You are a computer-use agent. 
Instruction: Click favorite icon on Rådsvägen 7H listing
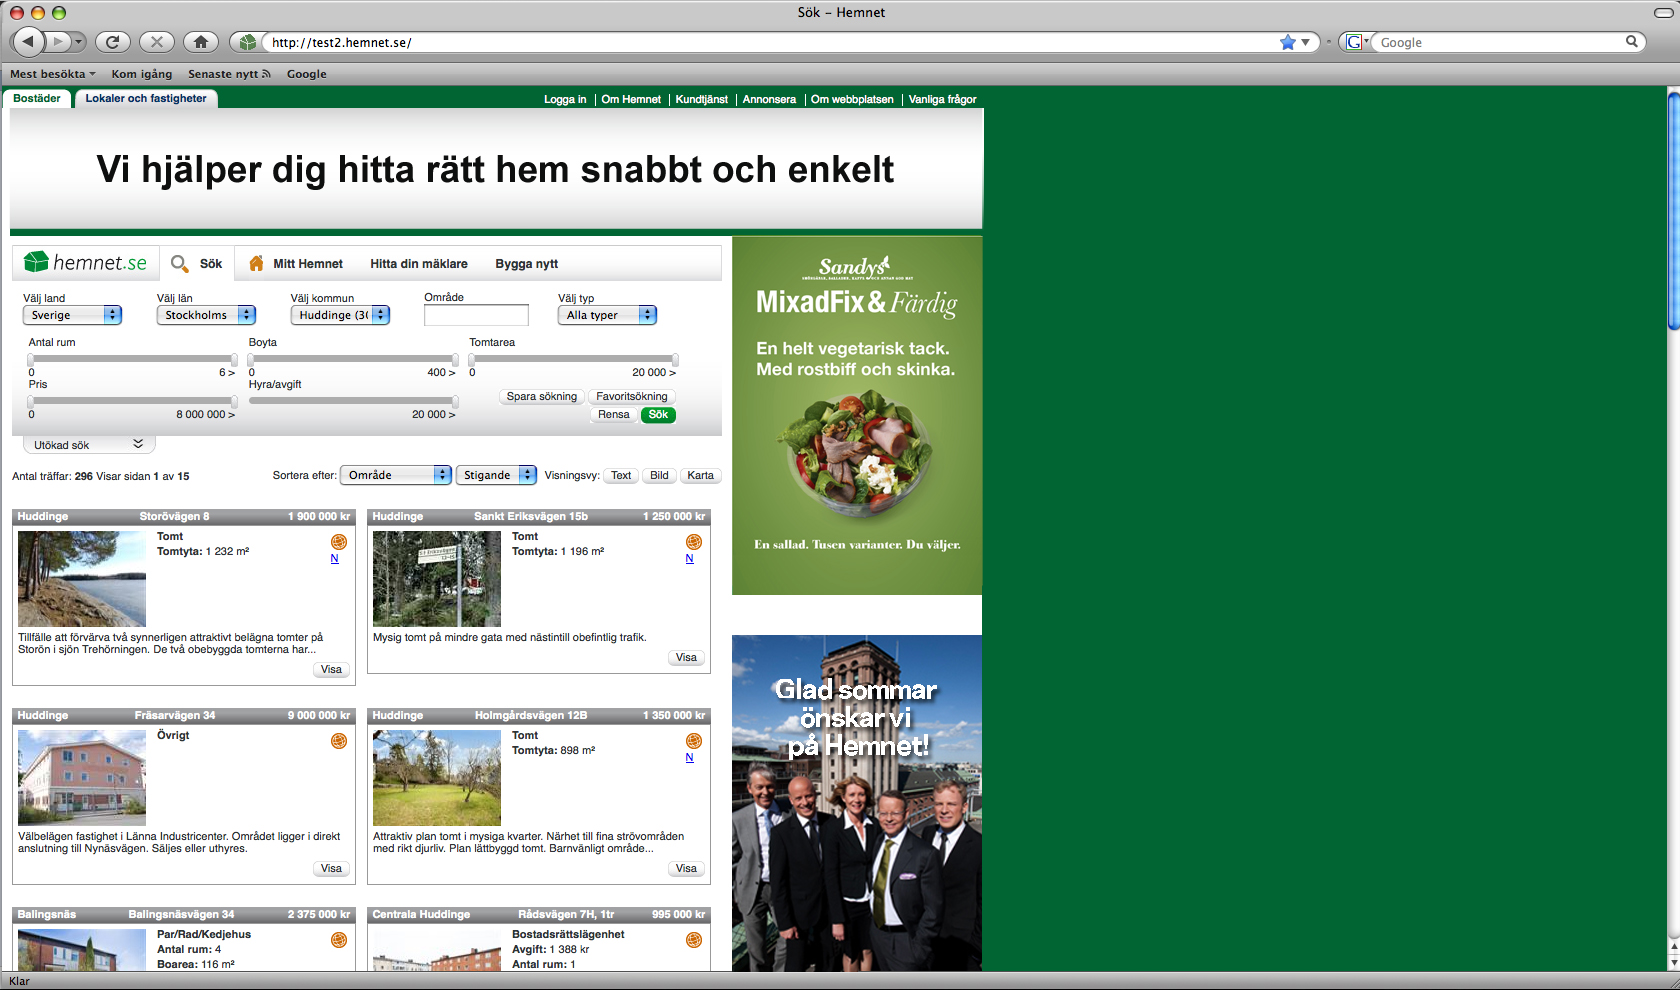(x=694, y=940)
